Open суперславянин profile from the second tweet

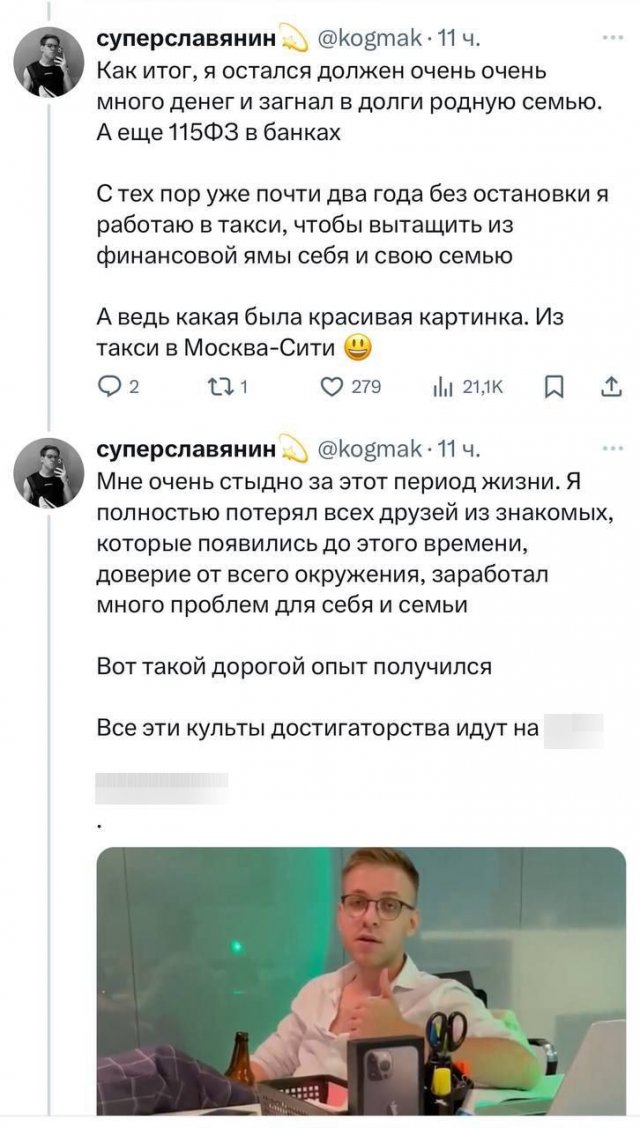tap(166, 452)
